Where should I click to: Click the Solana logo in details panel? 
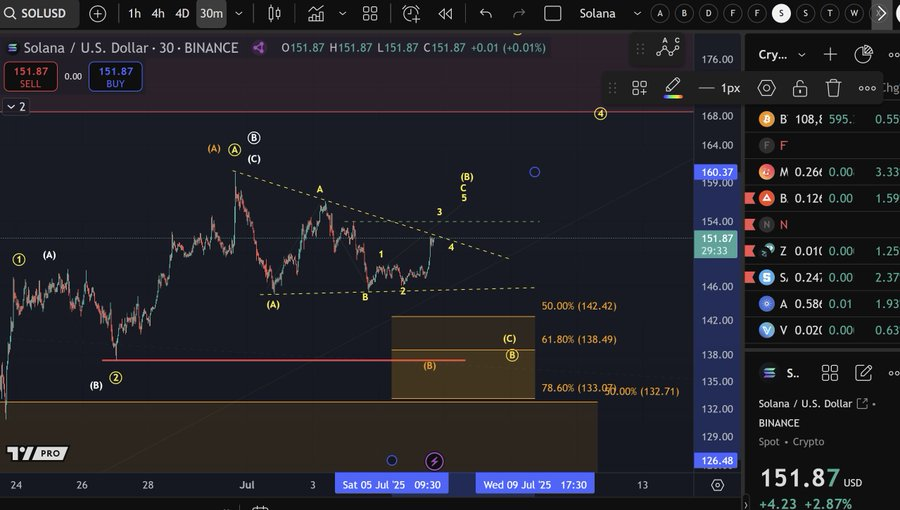tap(769, 373)
